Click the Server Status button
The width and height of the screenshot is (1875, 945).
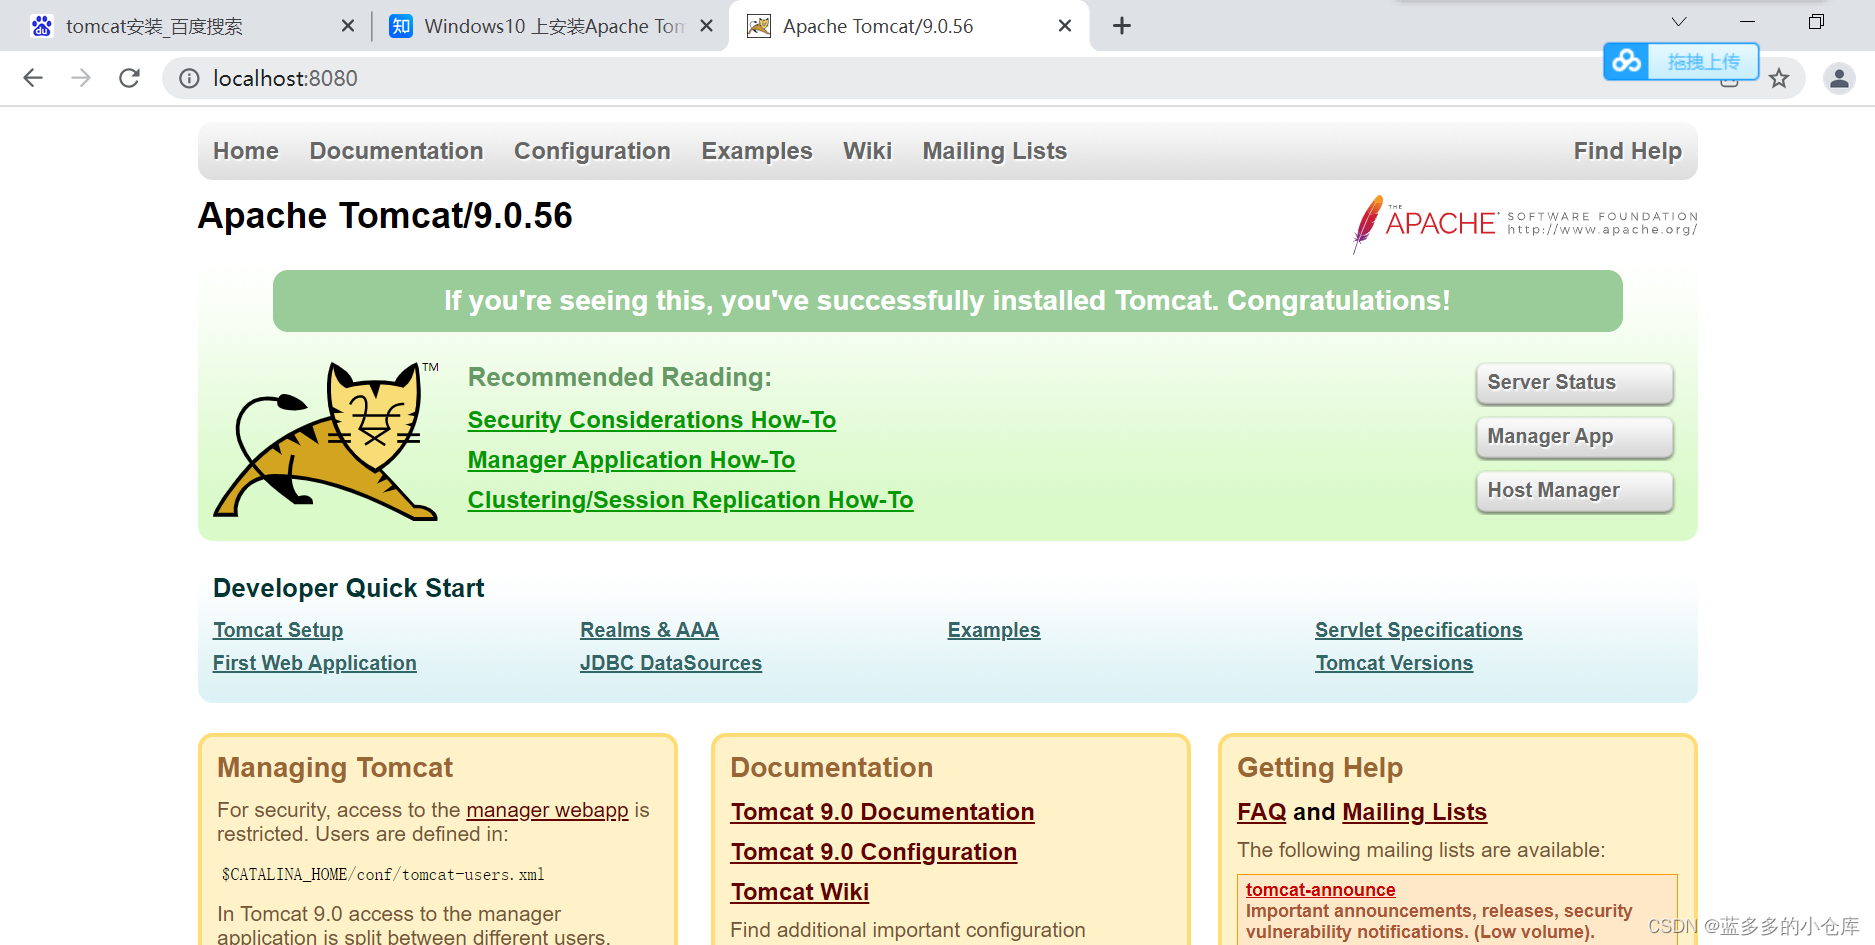[1574, 383]
